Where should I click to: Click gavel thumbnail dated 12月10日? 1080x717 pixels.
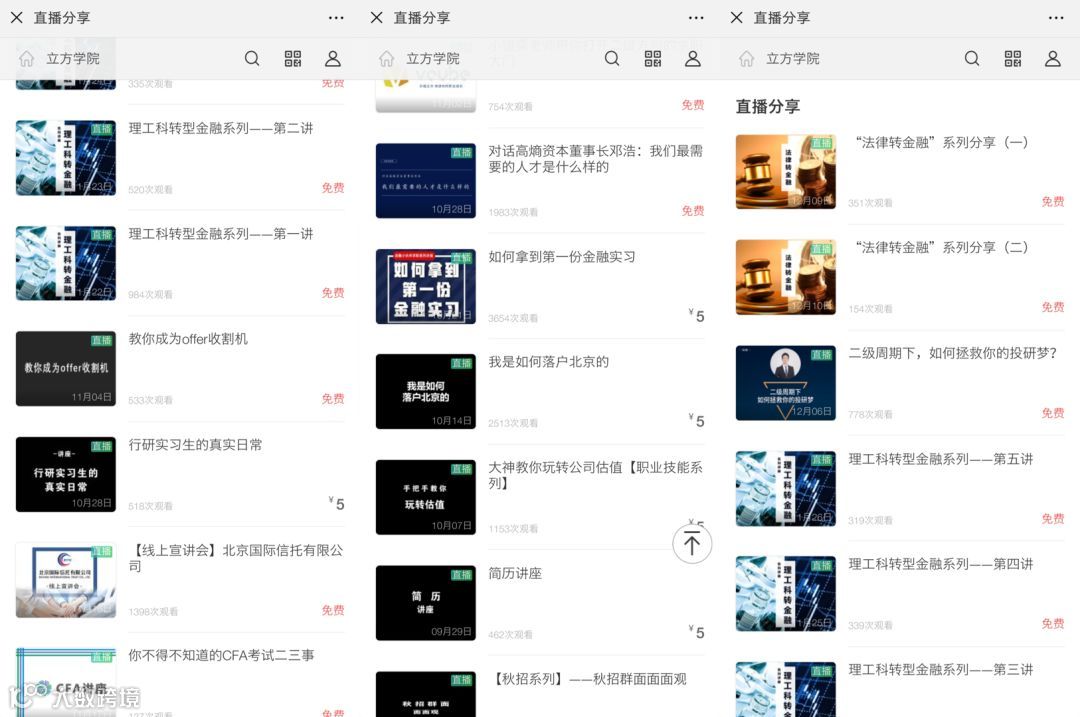point(786,277)
